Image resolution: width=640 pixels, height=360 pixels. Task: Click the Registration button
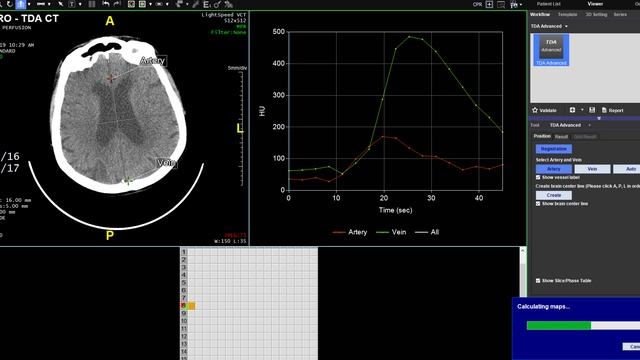click(553, 149)
